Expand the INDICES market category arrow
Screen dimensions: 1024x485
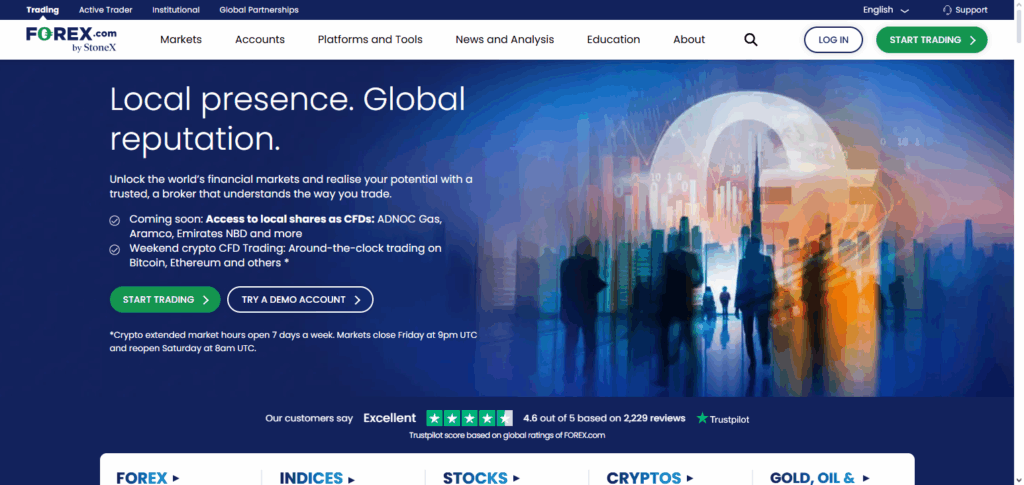coord(351,479)
